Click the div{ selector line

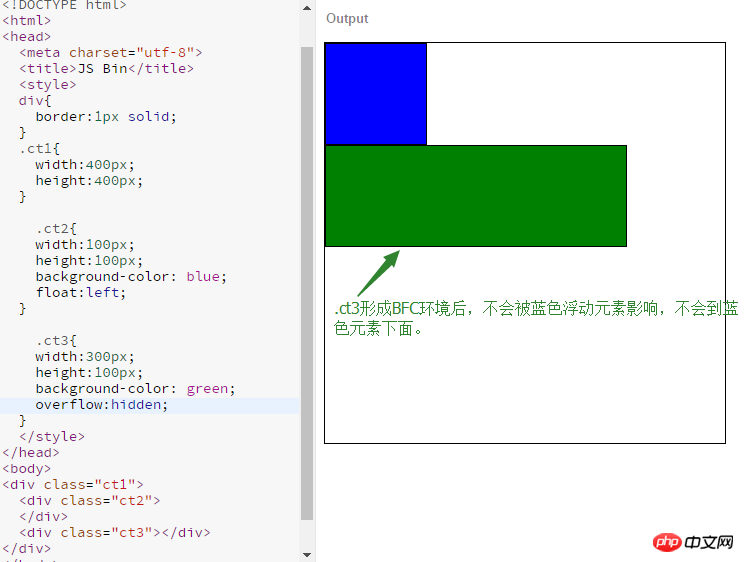click(35, 101)
